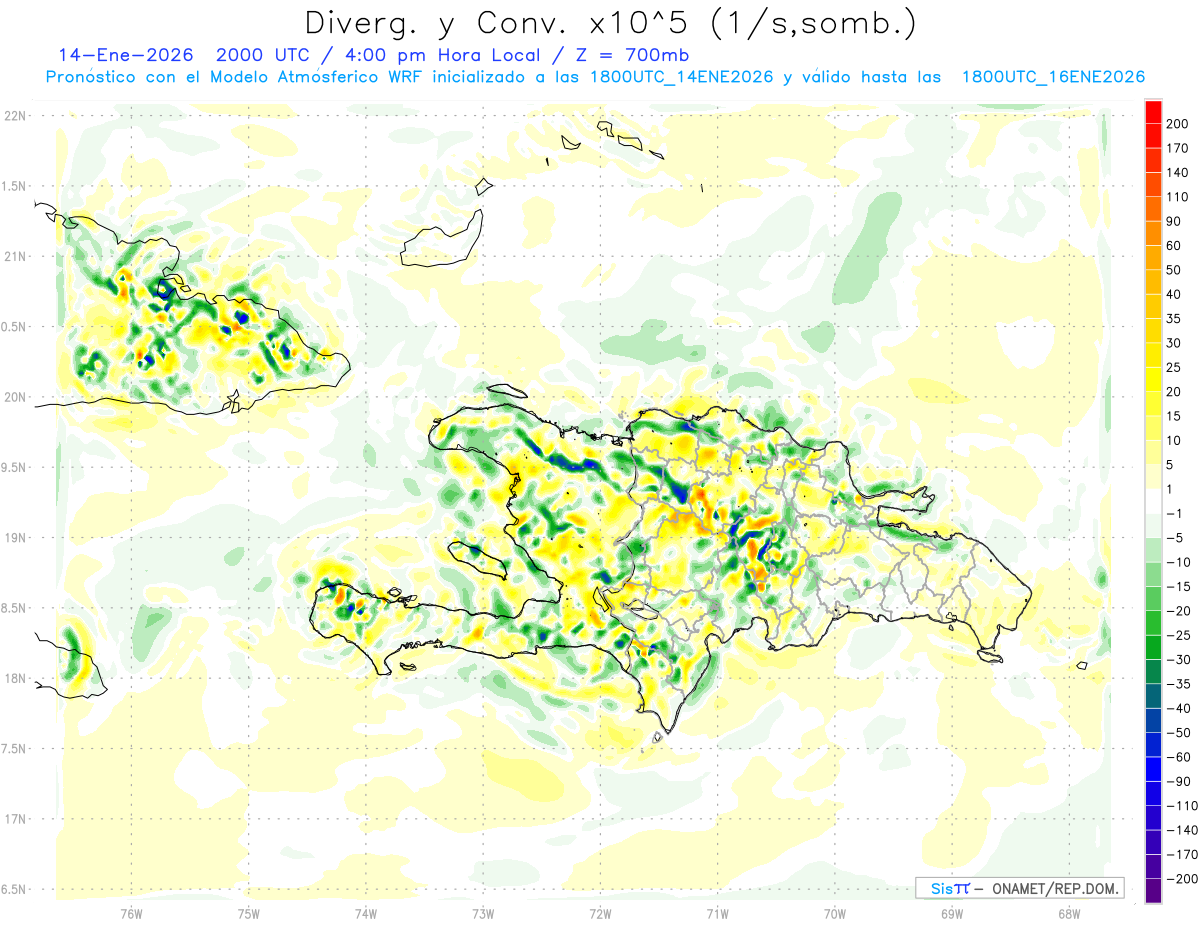Click the "19N" latitude label

(15, 538)
